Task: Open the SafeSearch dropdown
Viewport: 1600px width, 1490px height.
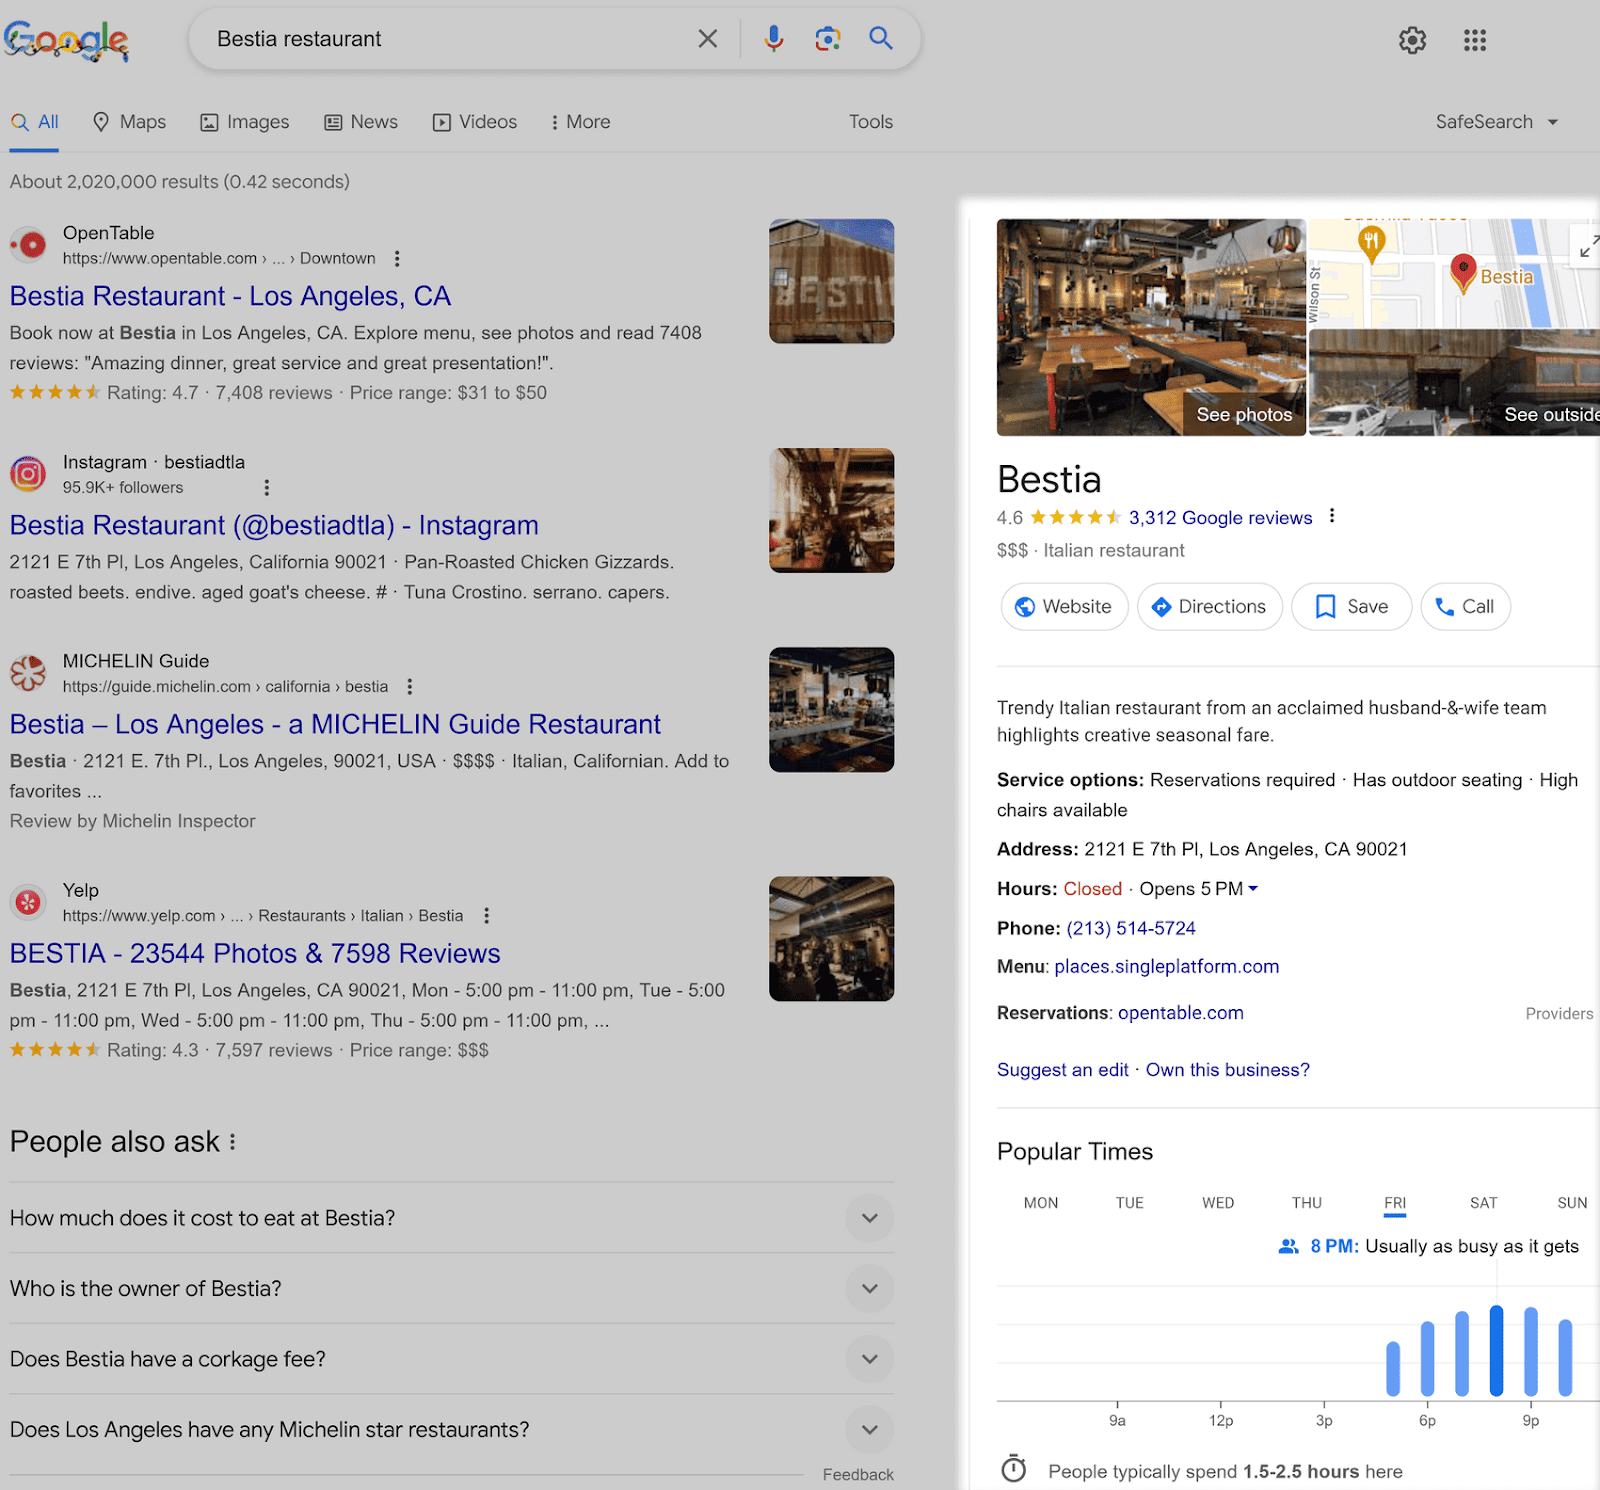Action: tap(1497, 121)
